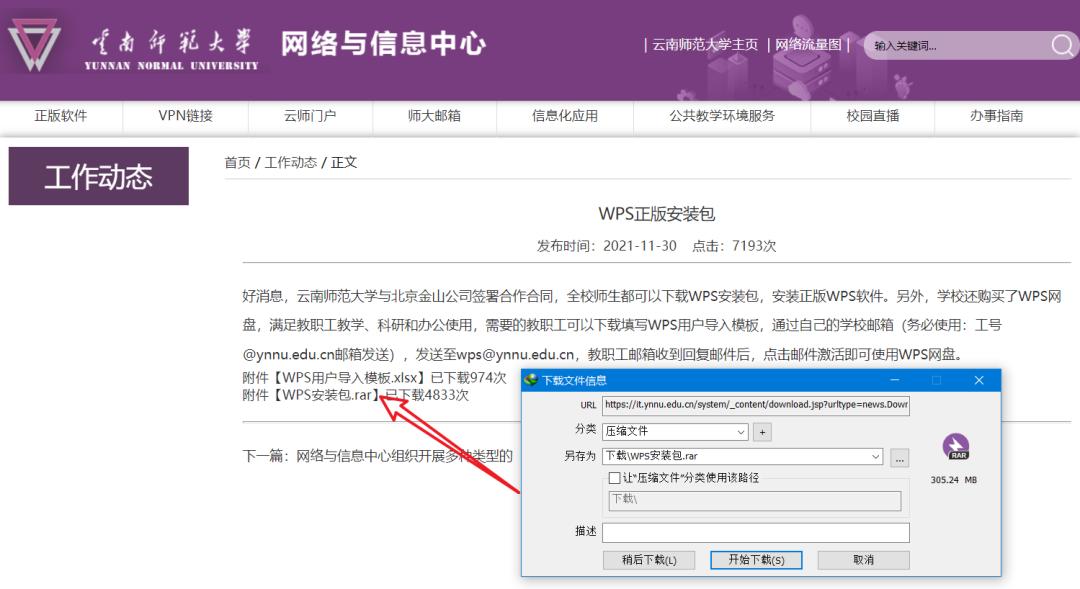This screenshot has height=589, width=1080.
Task: Click the disabled 下载\ path field
Action: [754, 500]
